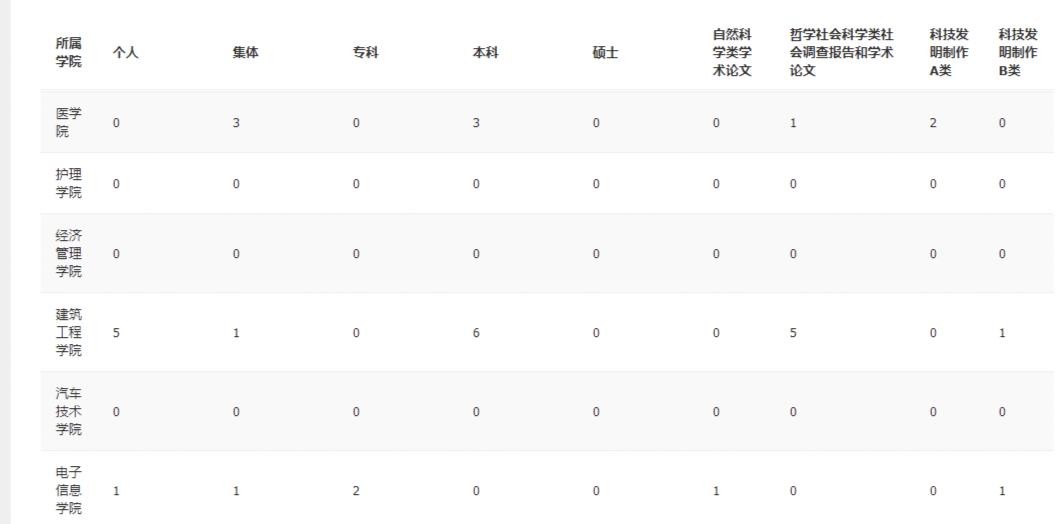Select the 哲学社会科学类社会调查报告和学术论文 header
This screenshot has height=524, width=1056.
(x=841, y=53)
